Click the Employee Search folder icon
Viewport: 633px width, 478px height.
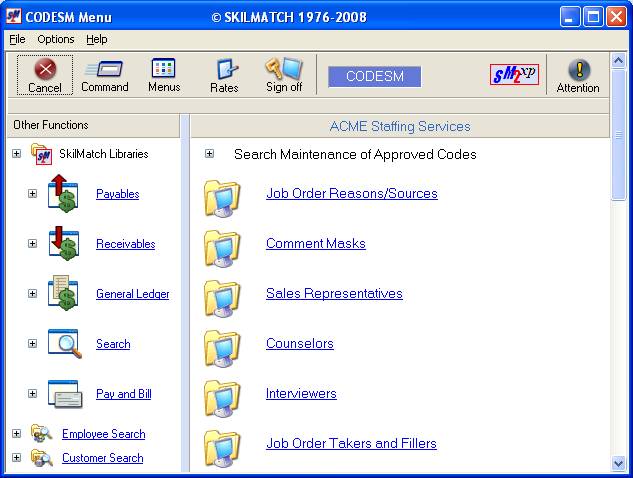coord(41,434)
